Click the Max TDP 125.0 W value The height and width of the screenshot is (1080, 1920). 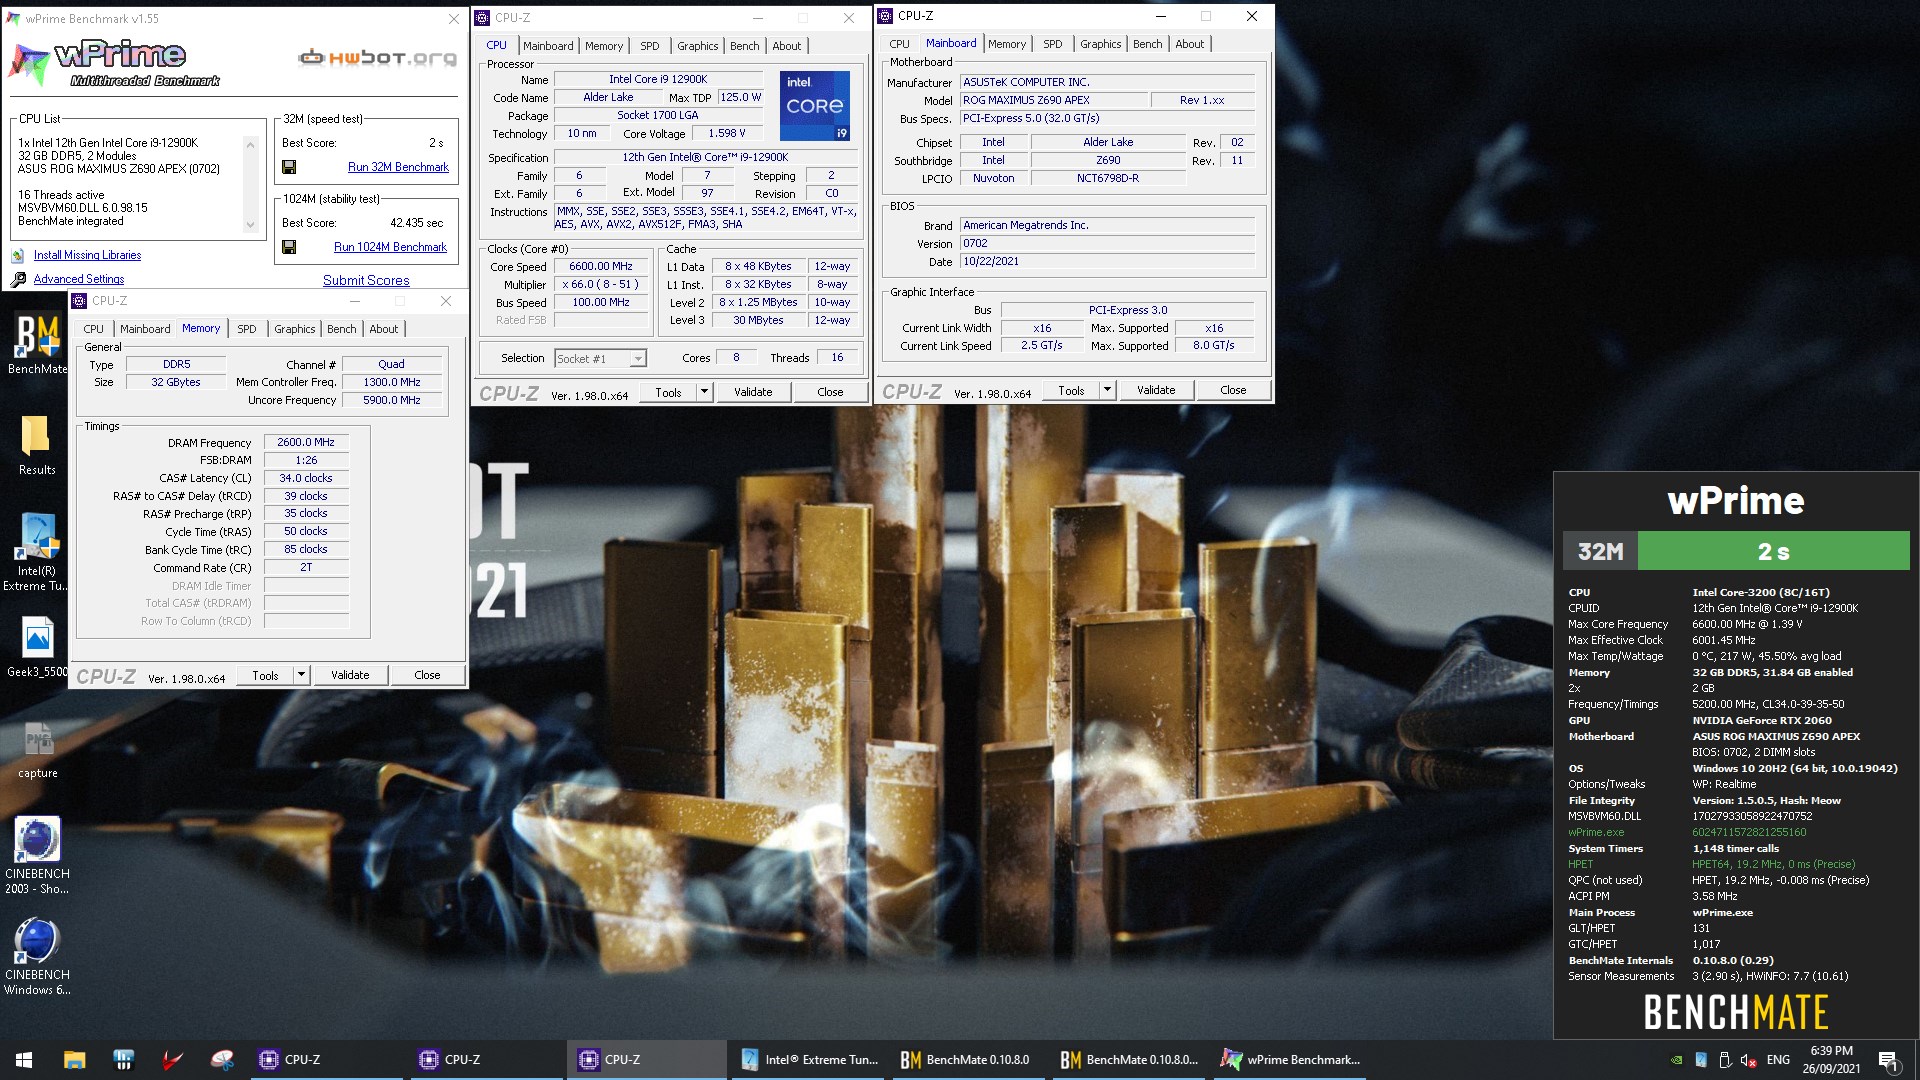[740, 97]
